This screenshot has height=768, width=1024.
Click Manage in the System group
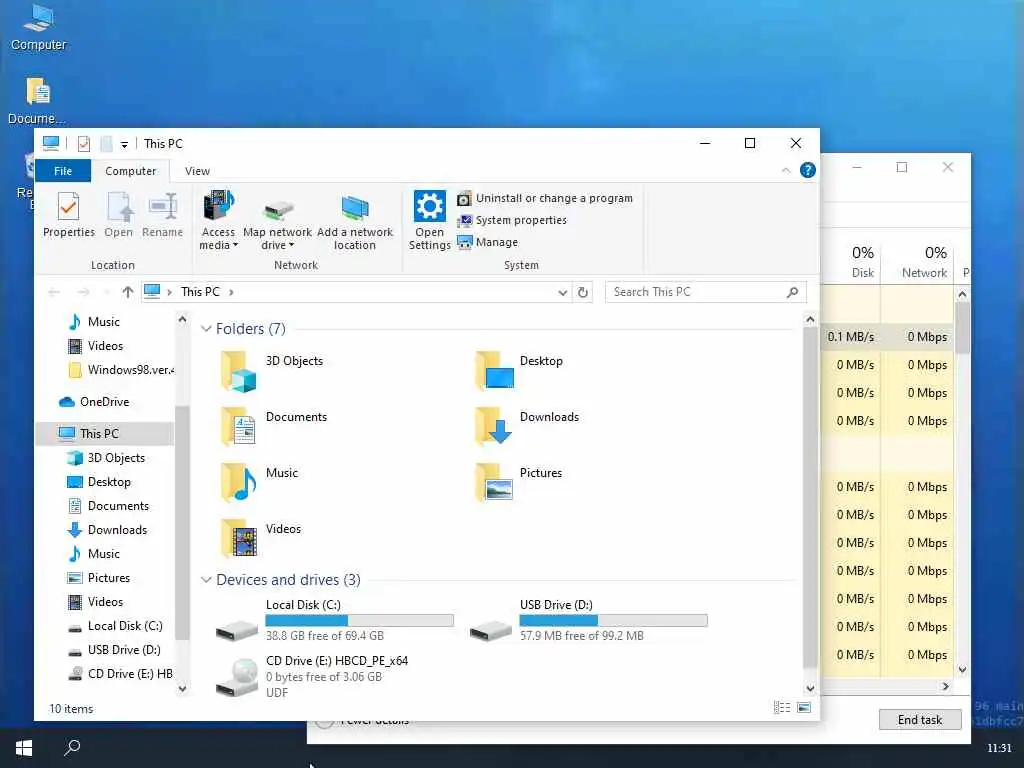click(488, 242)
